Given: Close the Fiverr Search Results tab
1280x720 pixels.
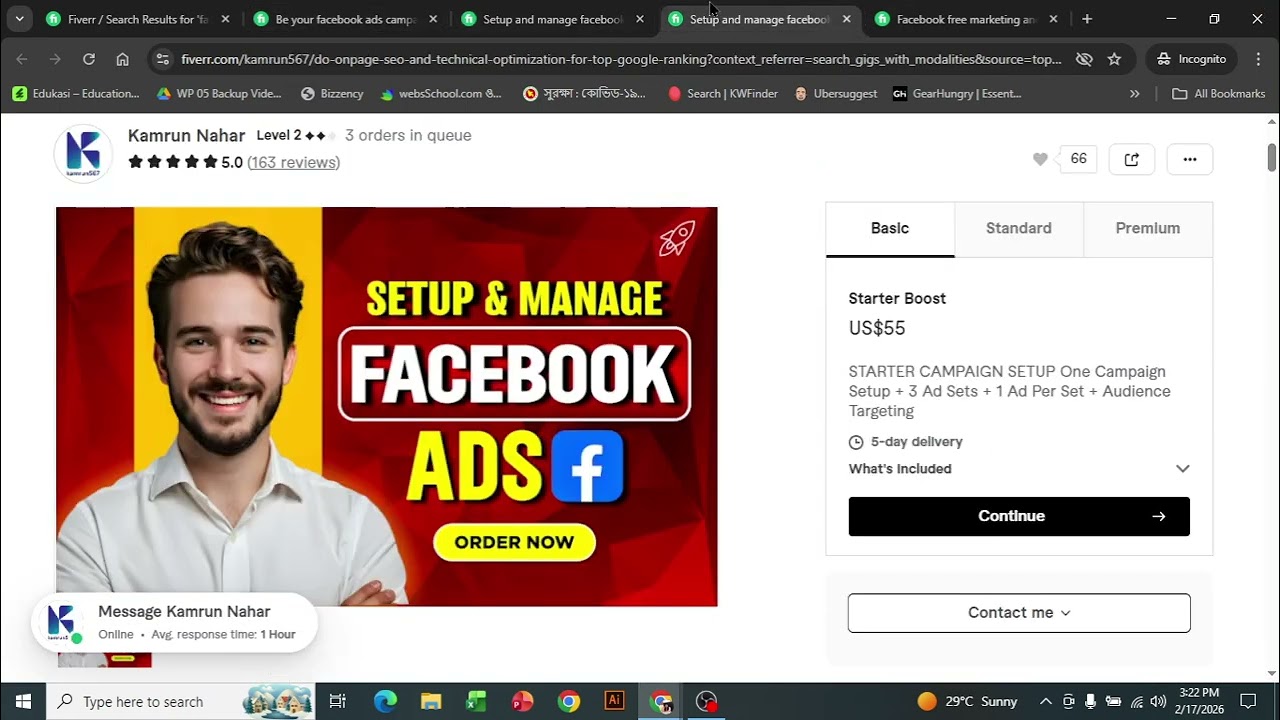Looking at the screenshot, I should pyautogui.click(x=225, y=19).
